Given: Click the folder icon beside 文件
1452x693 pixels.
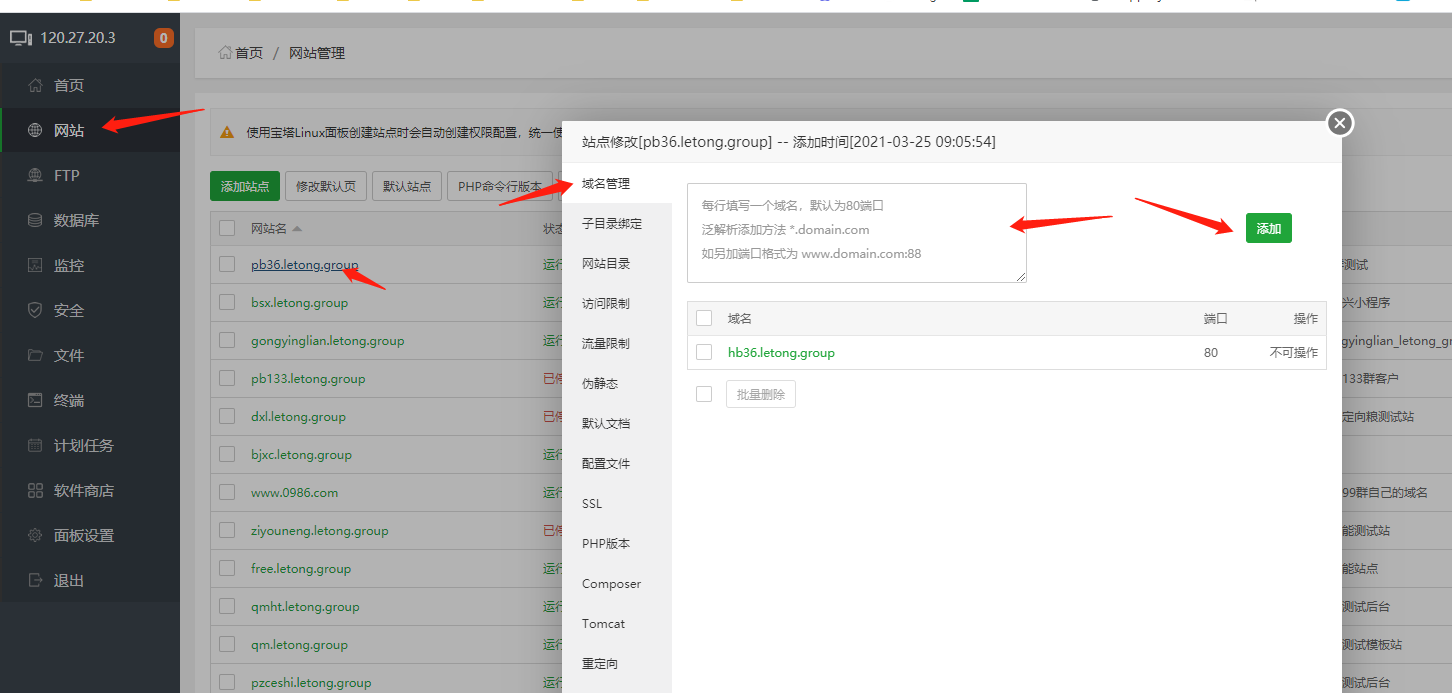Looking at the screenshot, I should pos(35,355).
